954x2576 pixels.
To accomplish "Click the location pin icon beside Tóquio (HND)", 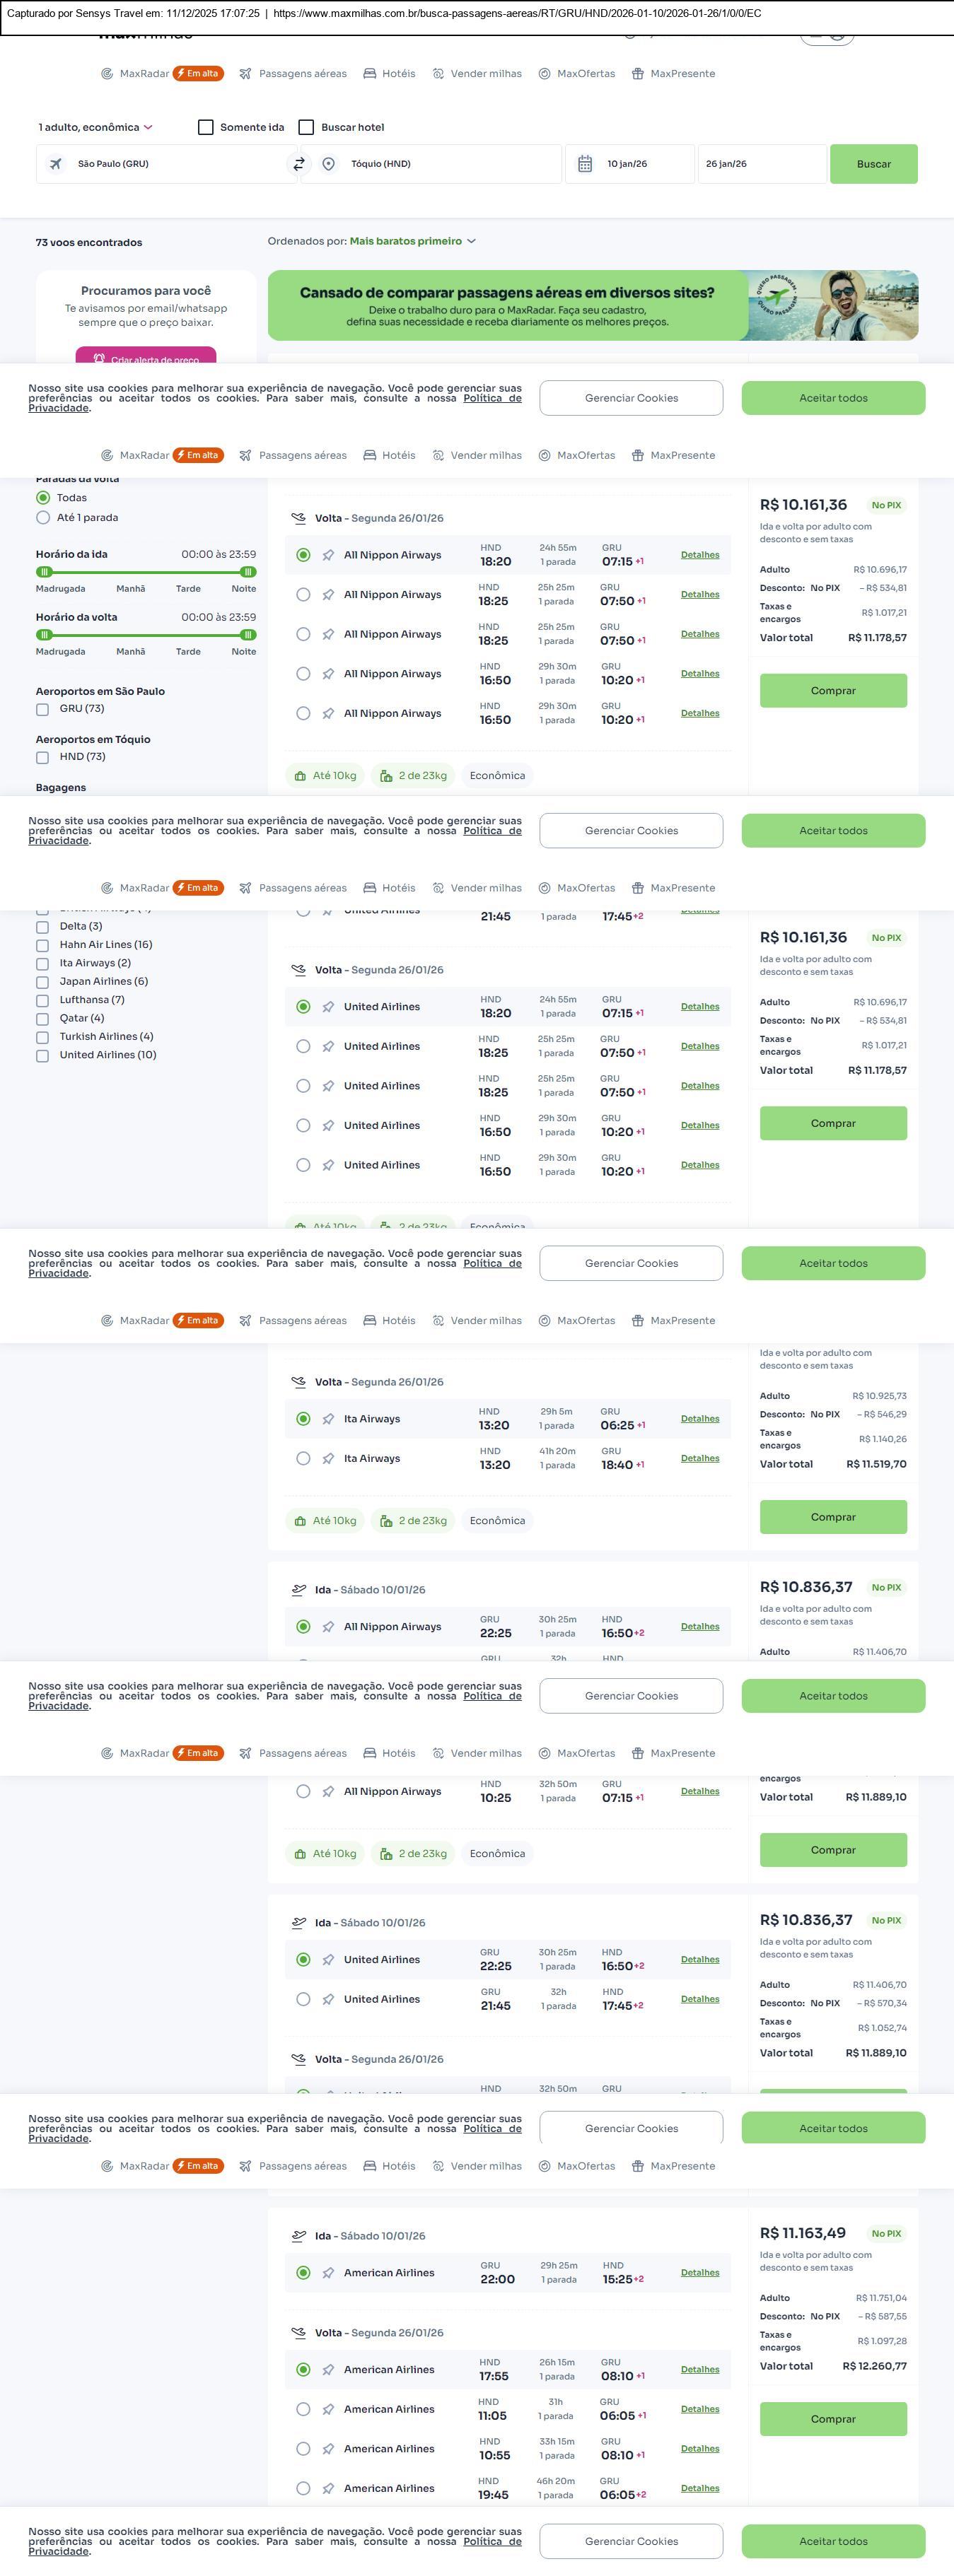I will 328,164.
